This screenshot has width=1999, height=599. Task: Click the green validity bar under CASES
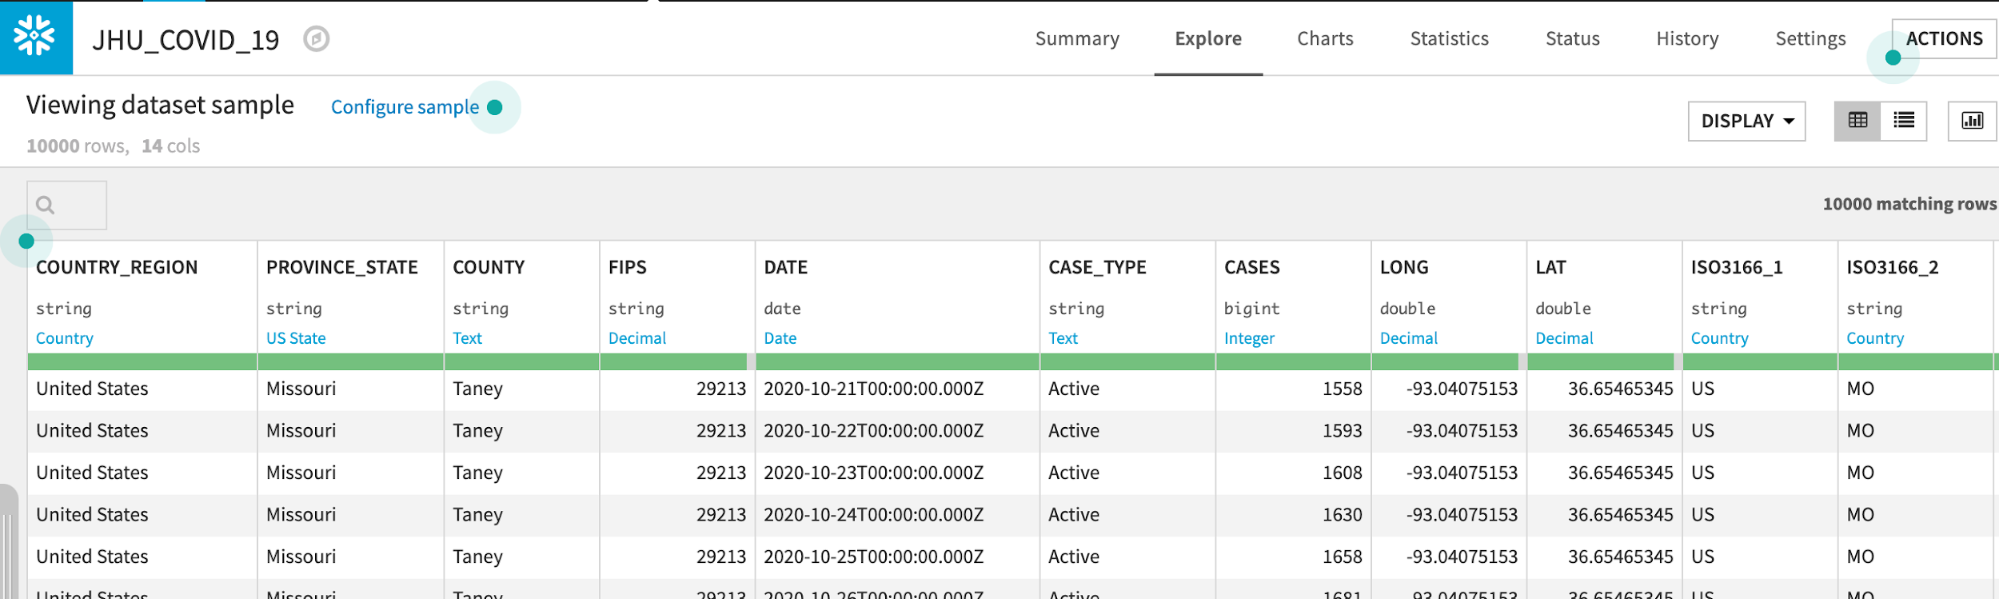coord(1292,361)
